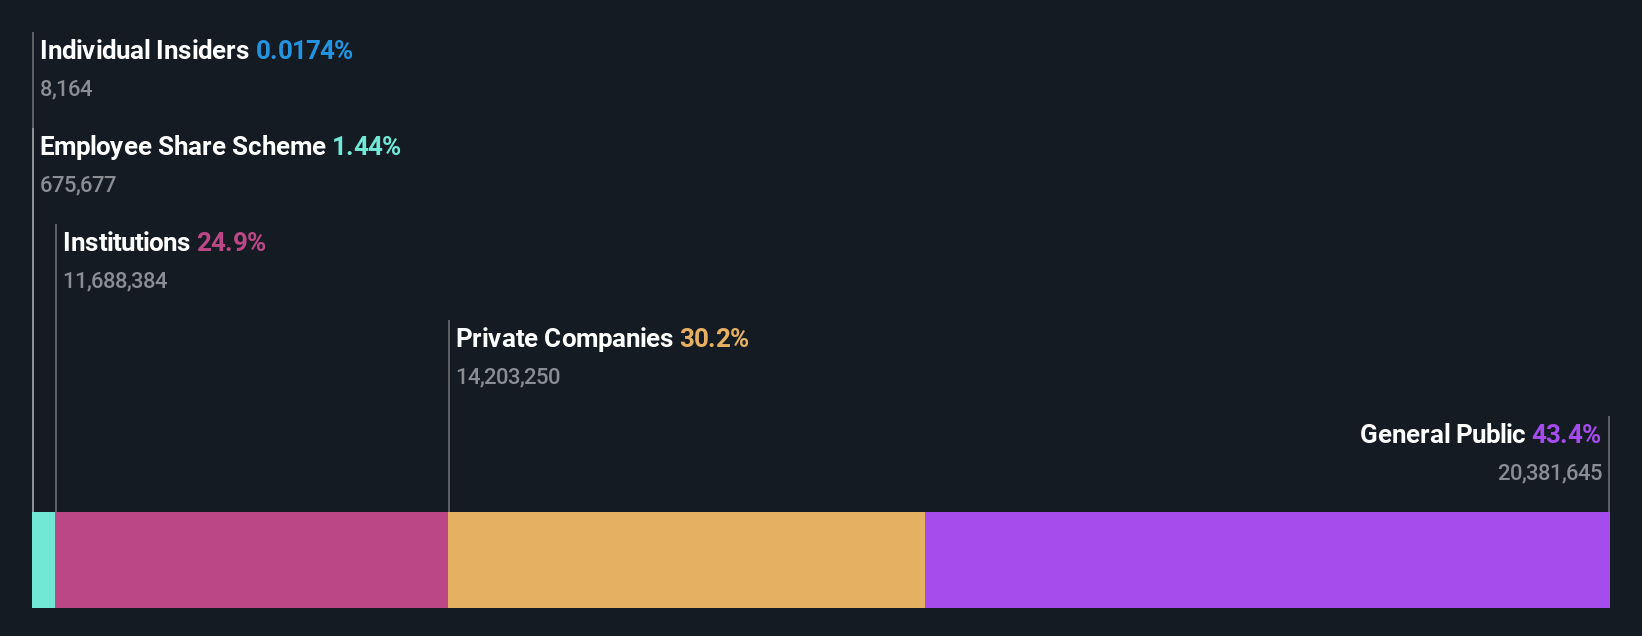Click the 30.2% percentage value

[714, 338]
